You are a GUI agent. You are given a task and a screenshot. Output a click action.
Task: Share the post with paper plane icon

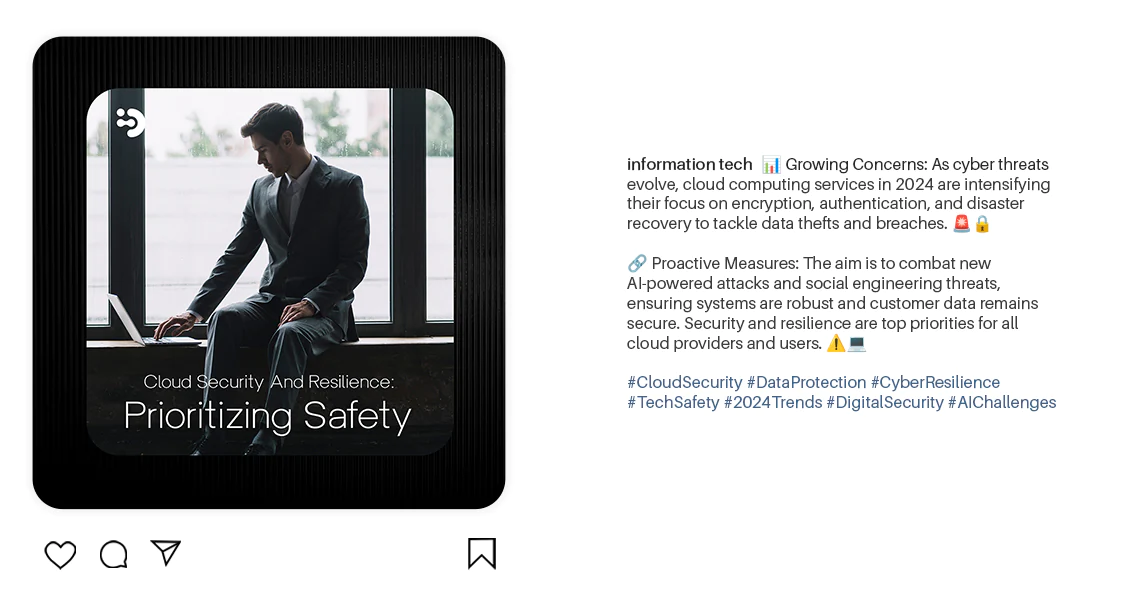click(166, 553)
